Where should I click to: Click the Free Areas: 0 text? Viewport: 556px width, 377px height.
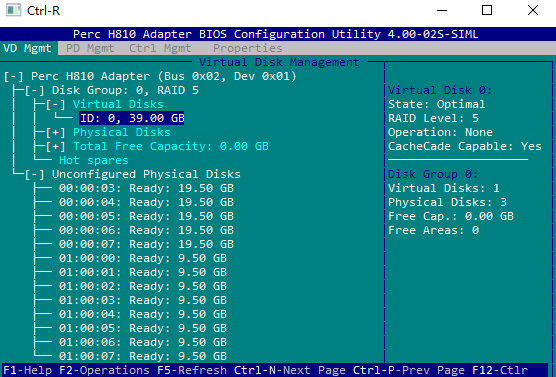click(x=433, y=231)
